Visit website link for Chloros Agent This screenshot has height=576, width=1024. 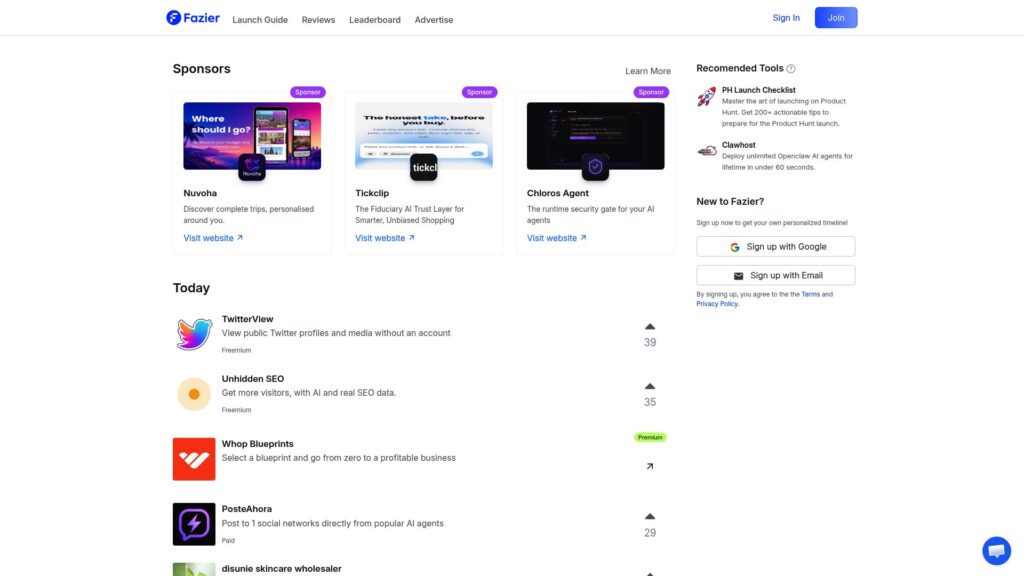(556, 238)
